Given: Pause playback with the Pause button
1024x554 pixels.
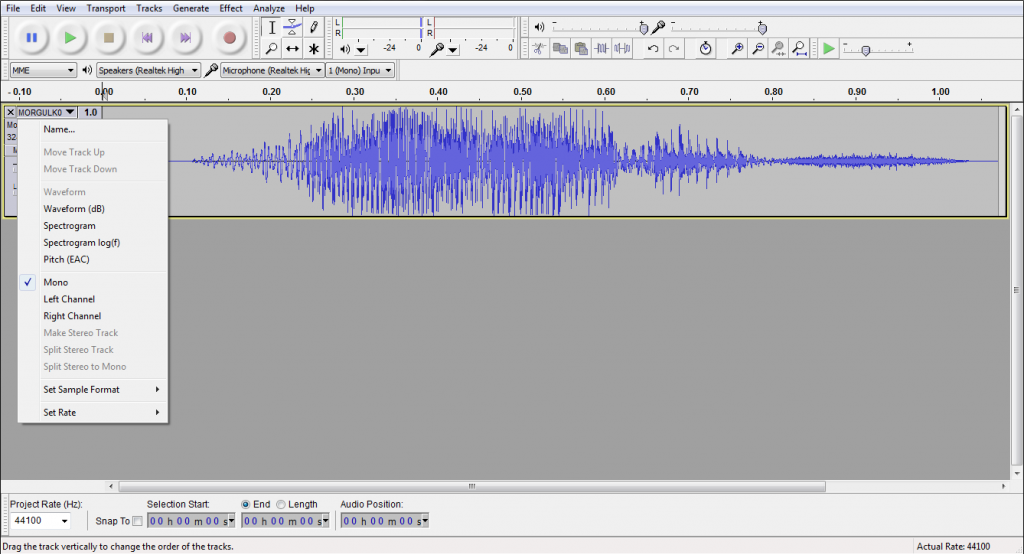Looking at the screenshot, I should click(x=31, y=38).
